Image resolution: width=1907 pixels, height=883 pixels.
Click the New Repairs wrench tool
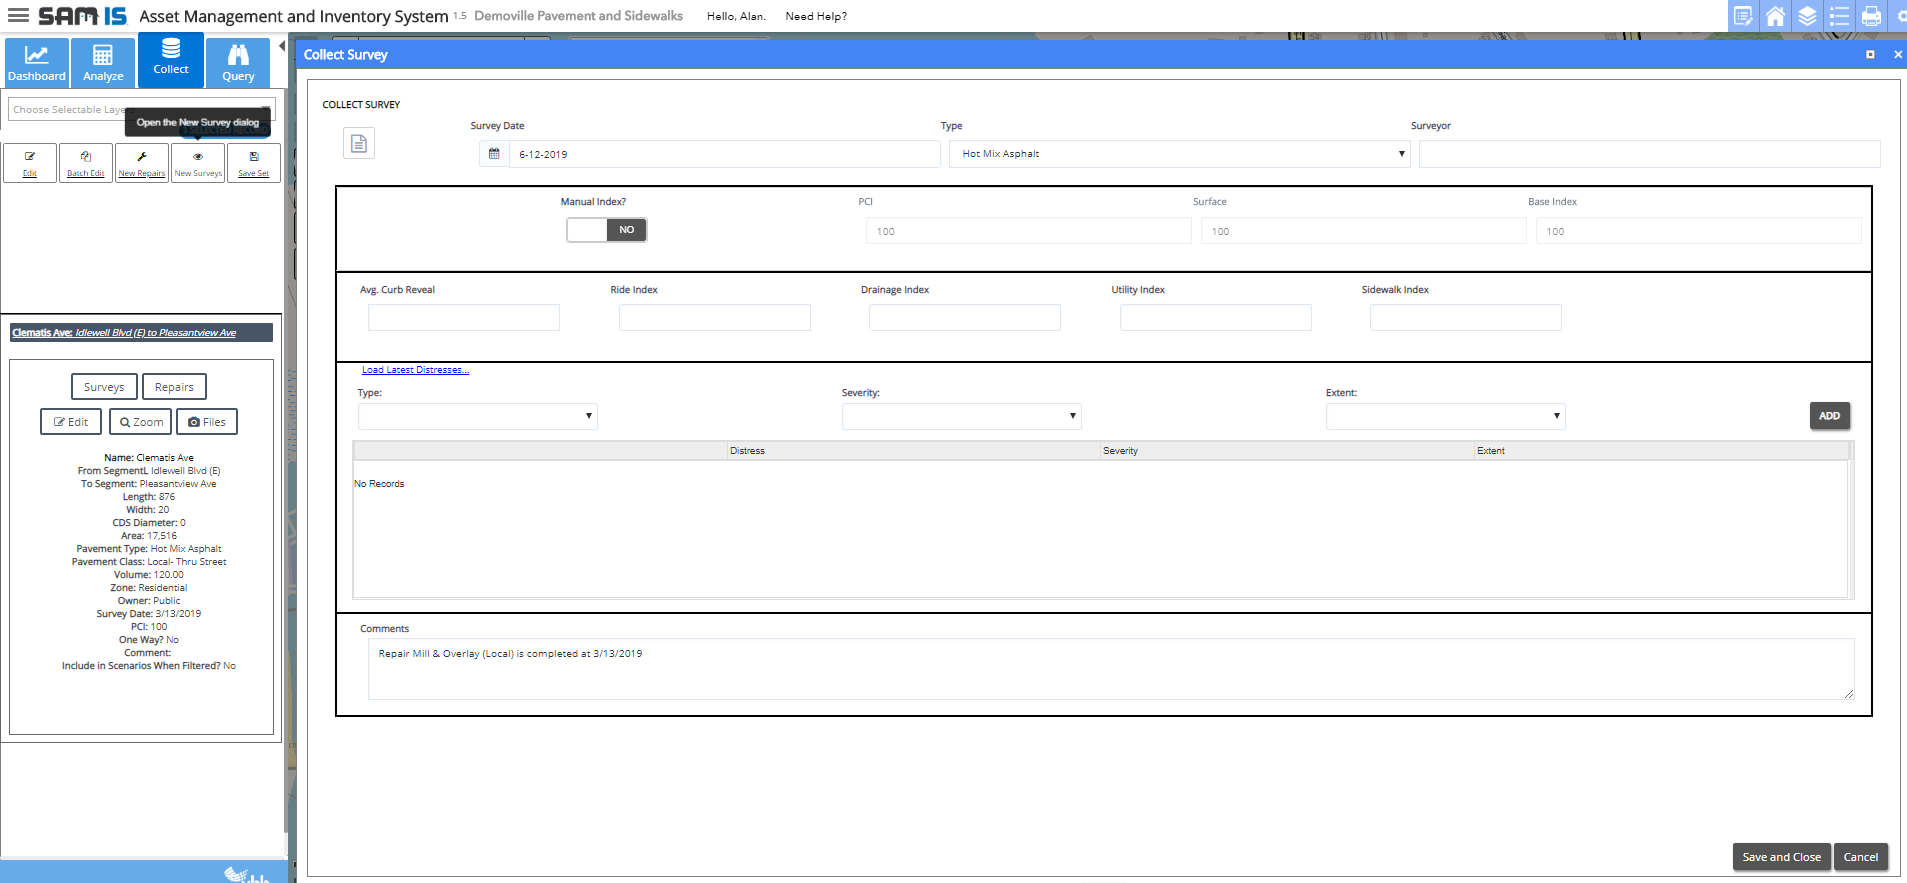tap(142, 163)
